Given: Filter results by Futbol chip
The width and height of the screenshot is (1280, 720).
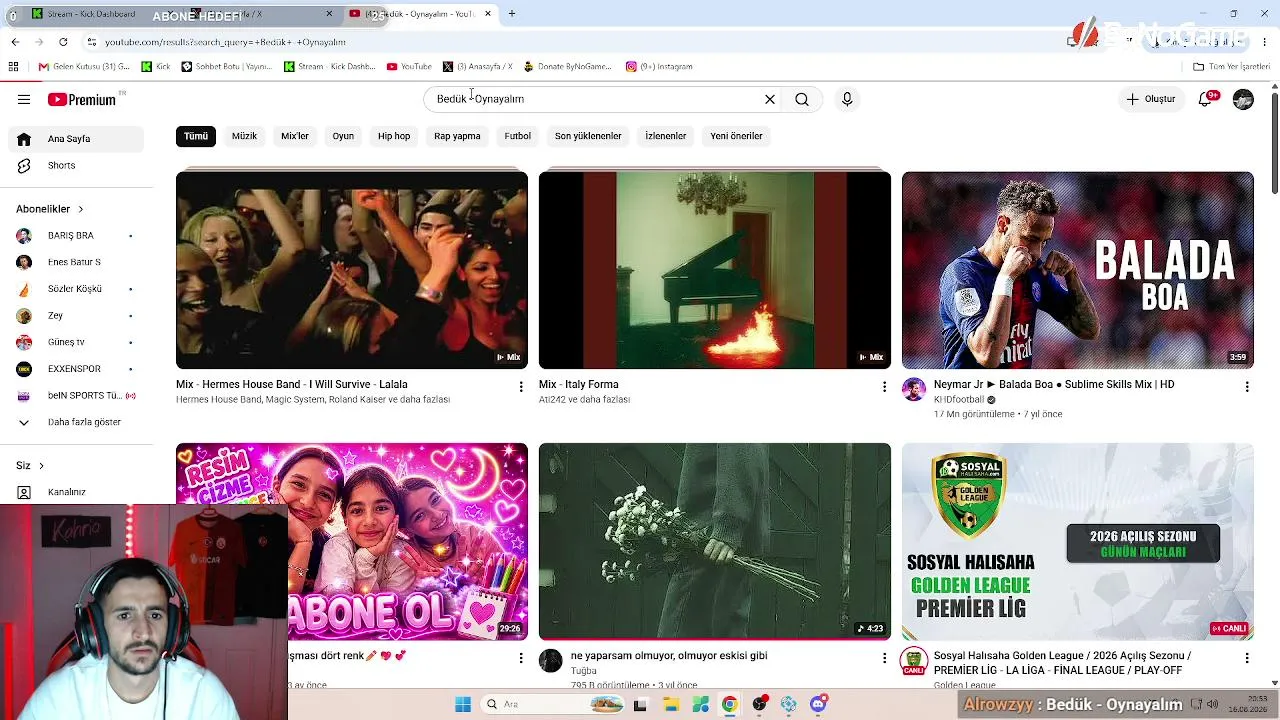Looking at the screenshot, I should (518, 136).
